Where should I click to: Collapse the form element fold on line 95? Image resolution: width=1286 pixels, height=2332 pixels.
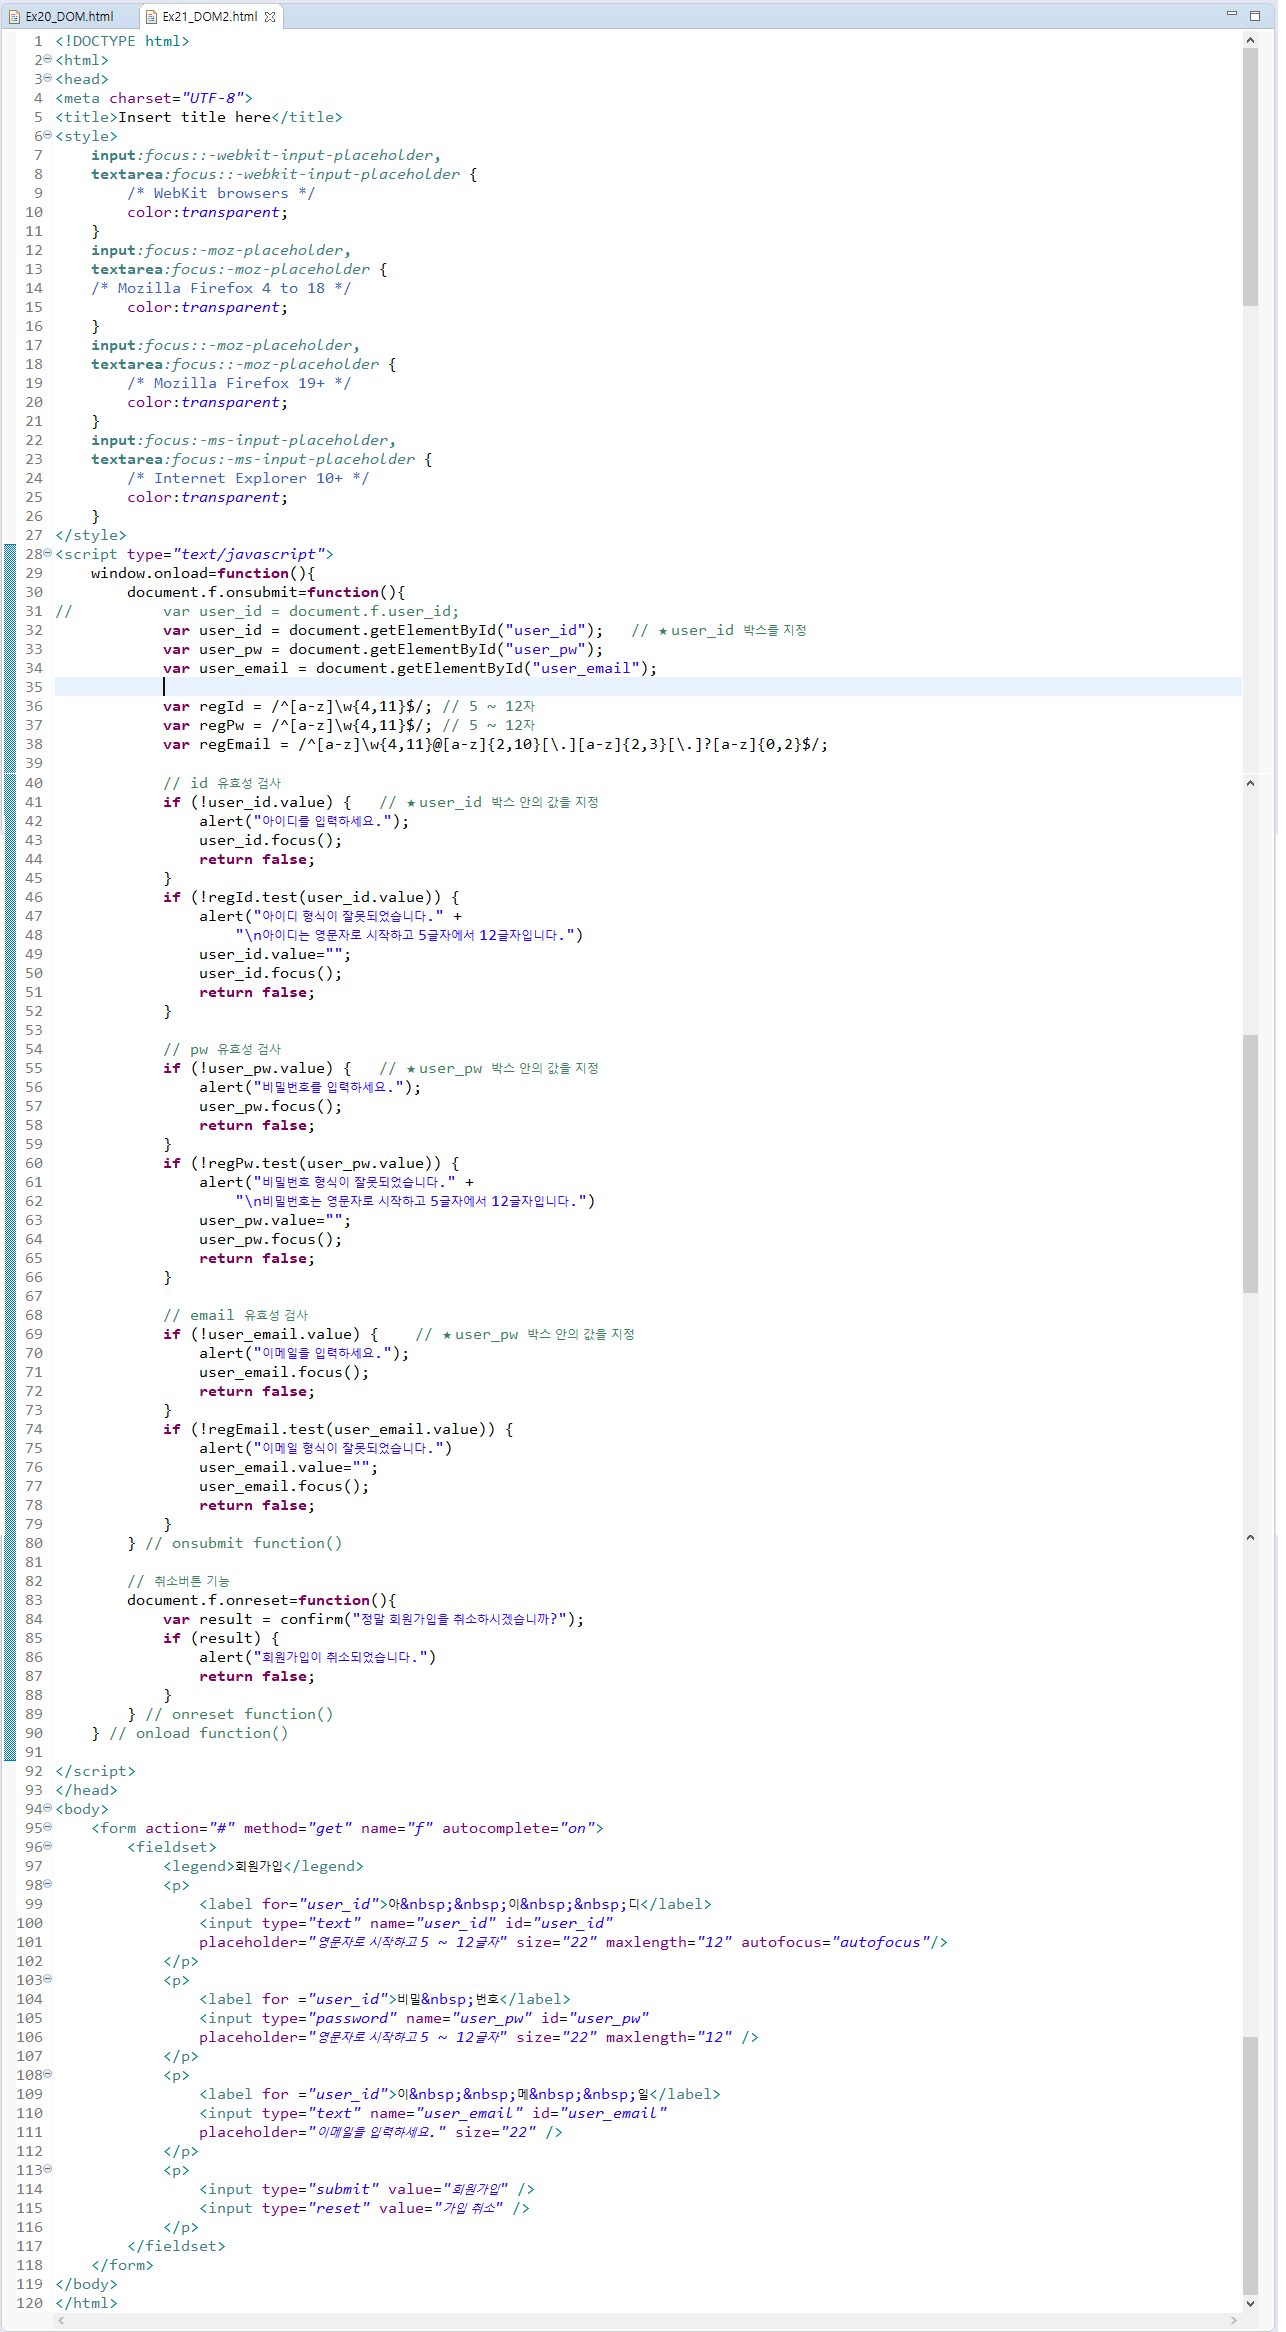[x=48, y=1827]
